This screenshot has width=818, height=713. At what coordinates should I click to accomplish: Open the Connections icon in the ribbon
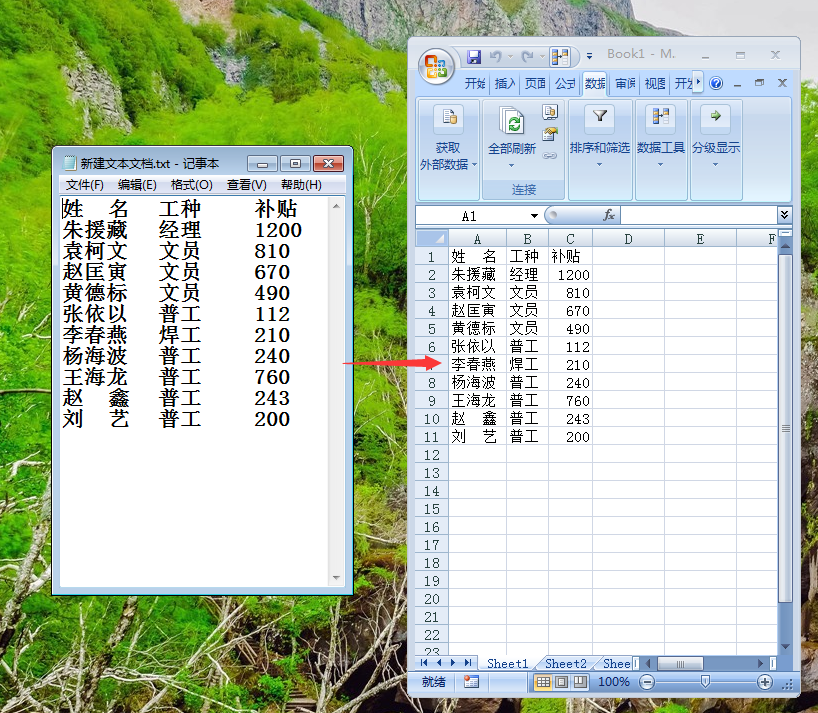point(550,112)
